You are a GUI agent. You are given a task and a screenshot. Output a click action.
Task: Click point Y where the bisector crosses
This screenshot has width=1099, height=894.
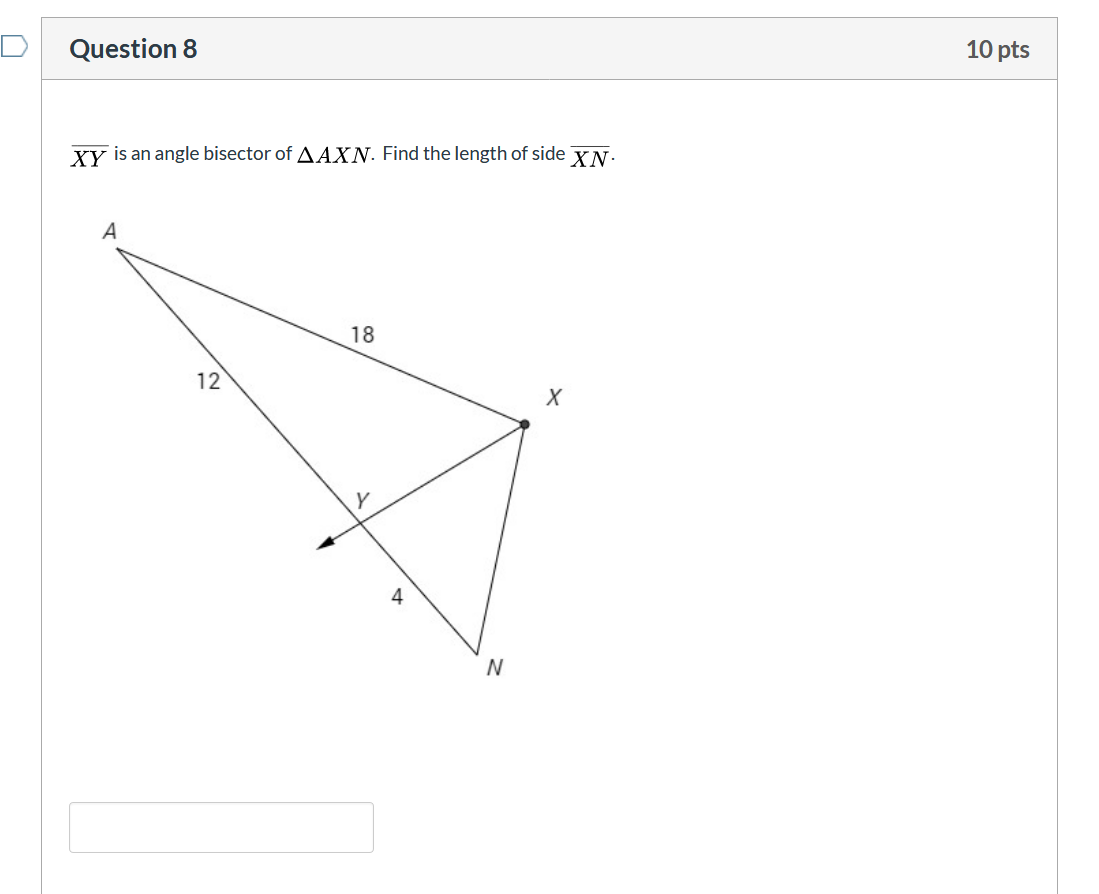click(360, 499)
